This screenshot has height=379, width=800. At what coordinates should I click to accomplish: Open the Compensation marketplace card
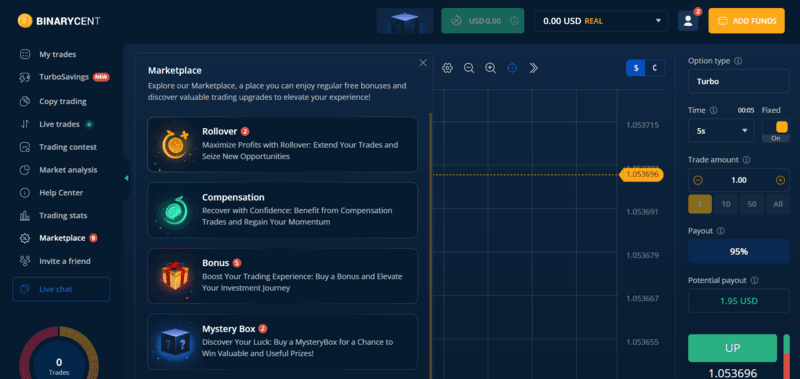point(282,210)
